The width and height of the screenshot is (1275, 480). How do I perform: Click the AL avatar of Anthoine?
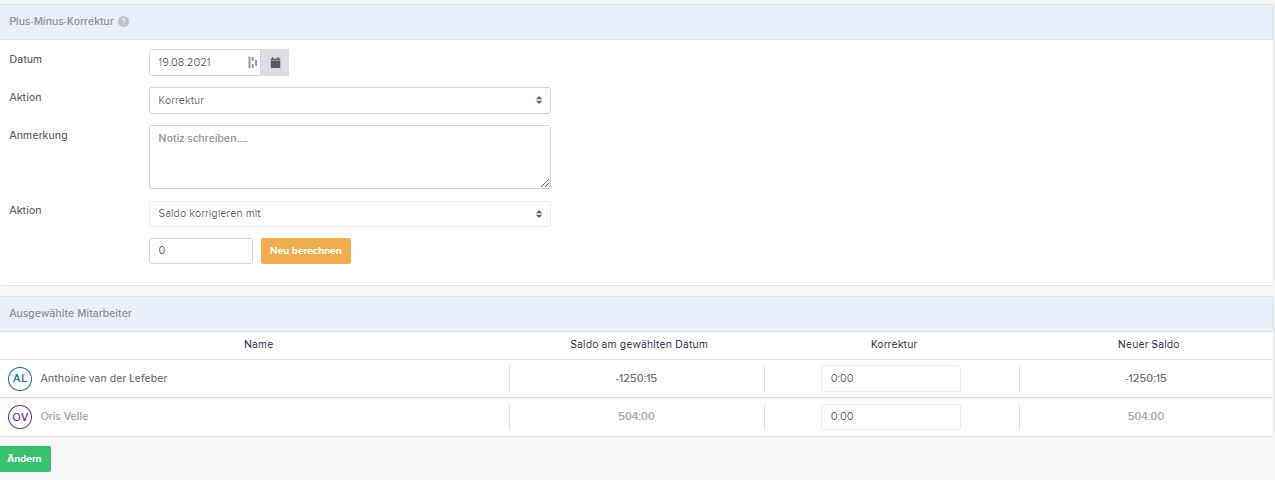(x=20, y=379)
